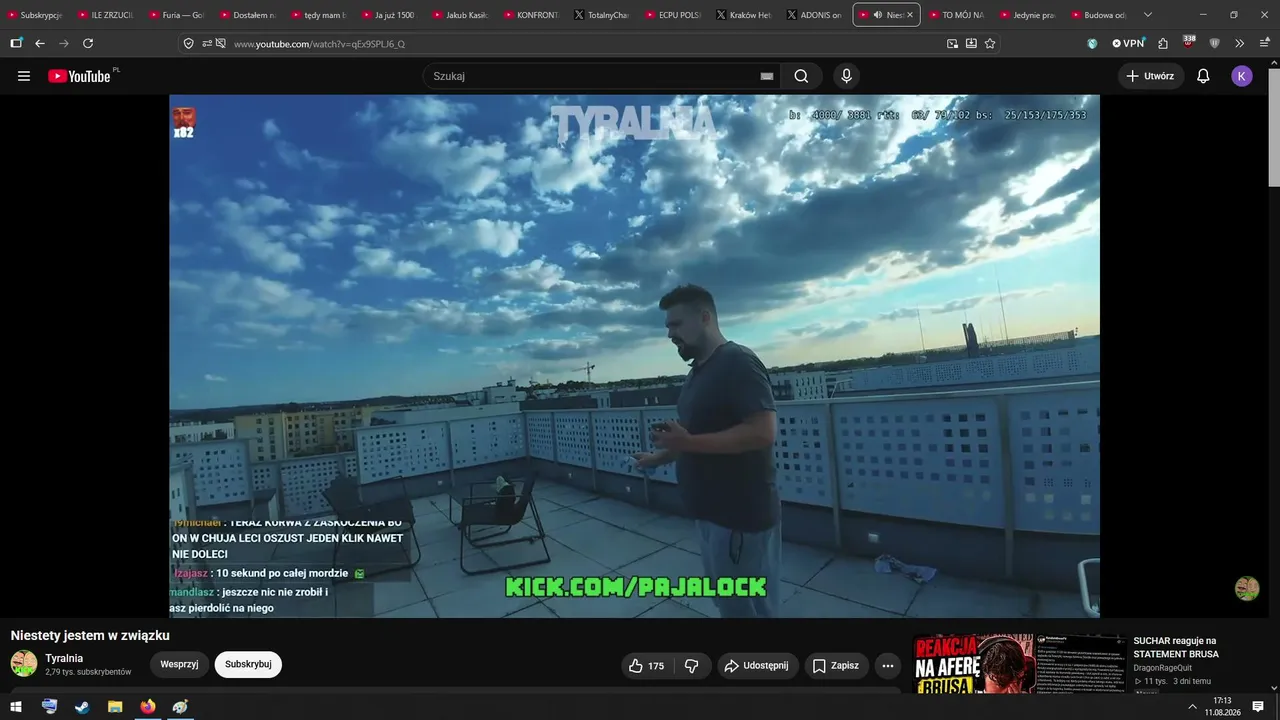Save the video with Zapisz
Image resolution: width=1280 pixels, height=720 pixels.
point(836,666)
